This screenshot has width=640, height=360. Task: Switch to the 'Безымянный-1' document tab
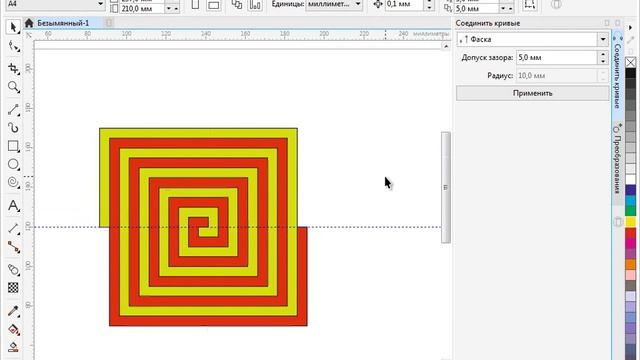(x=63, y=23)
